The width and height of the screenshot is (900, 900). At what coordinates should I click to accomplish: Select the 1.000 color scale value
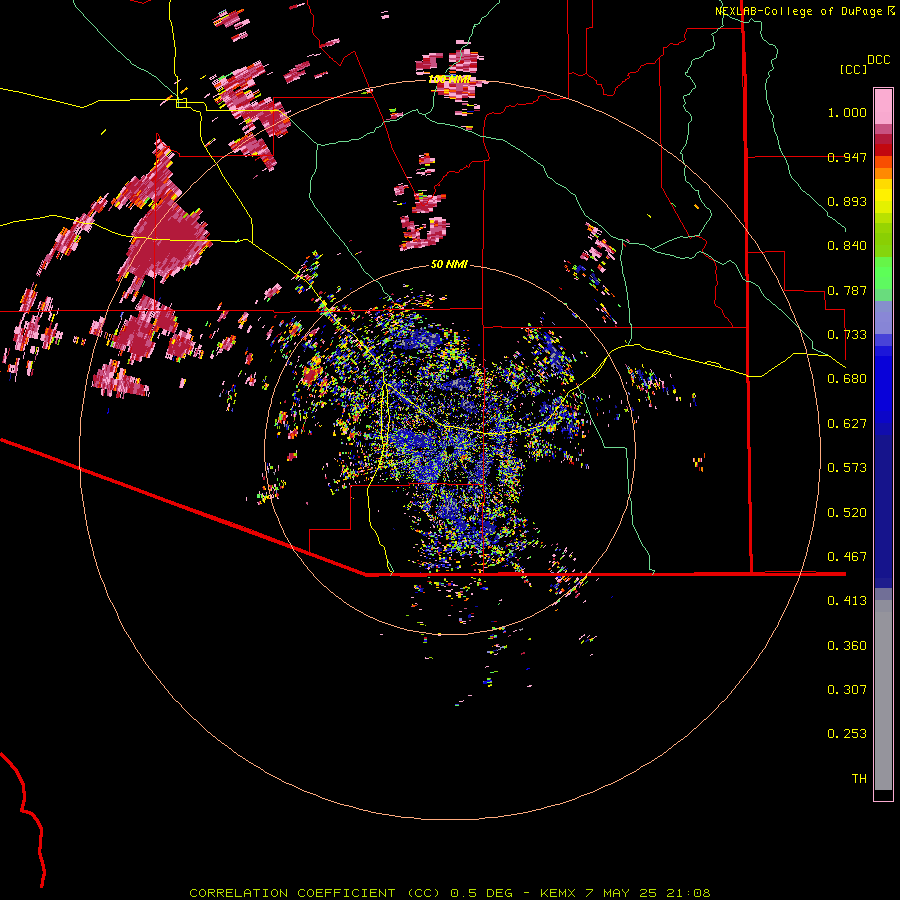point(847,112)
